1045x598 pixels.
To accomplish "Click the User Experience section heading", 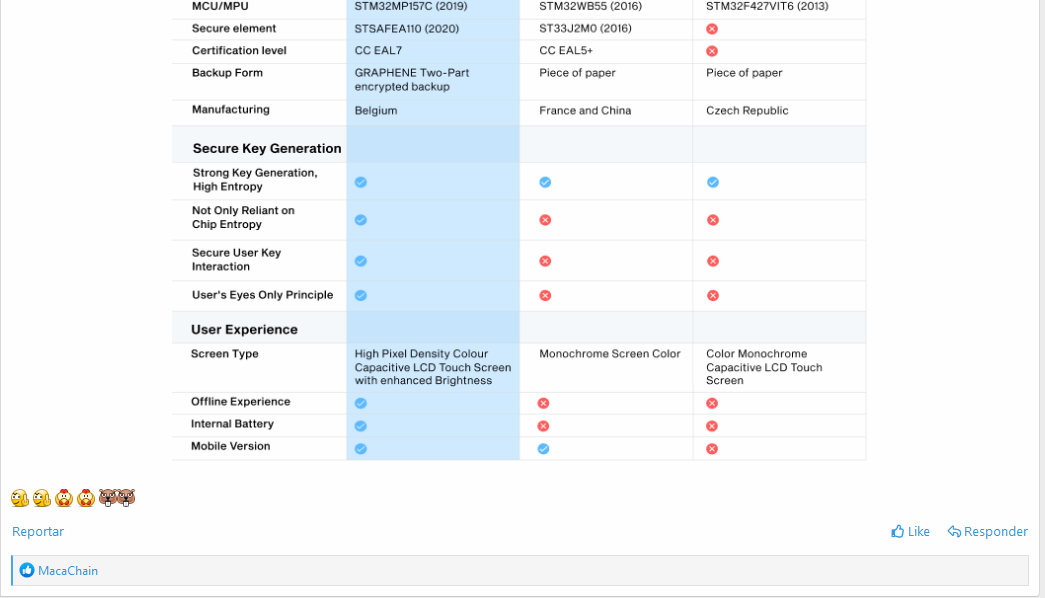I will (x=244, y=329).
